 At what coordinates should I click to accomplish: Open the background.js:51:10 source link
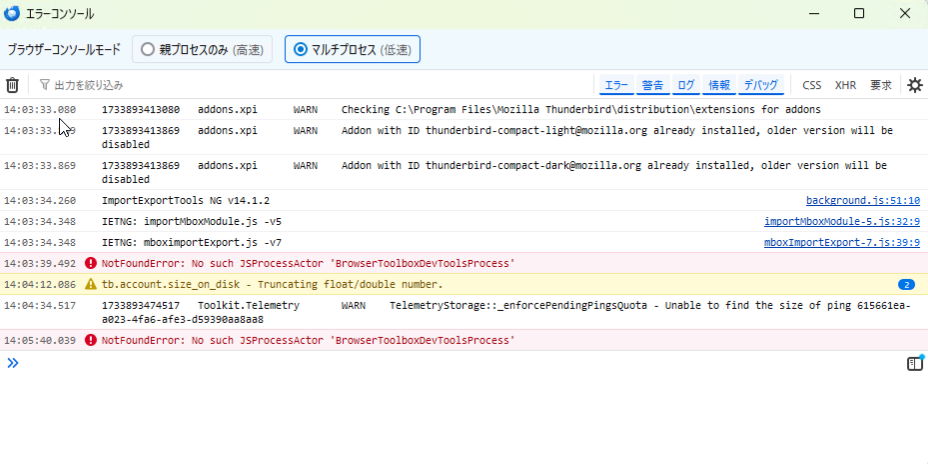(863, 200)
